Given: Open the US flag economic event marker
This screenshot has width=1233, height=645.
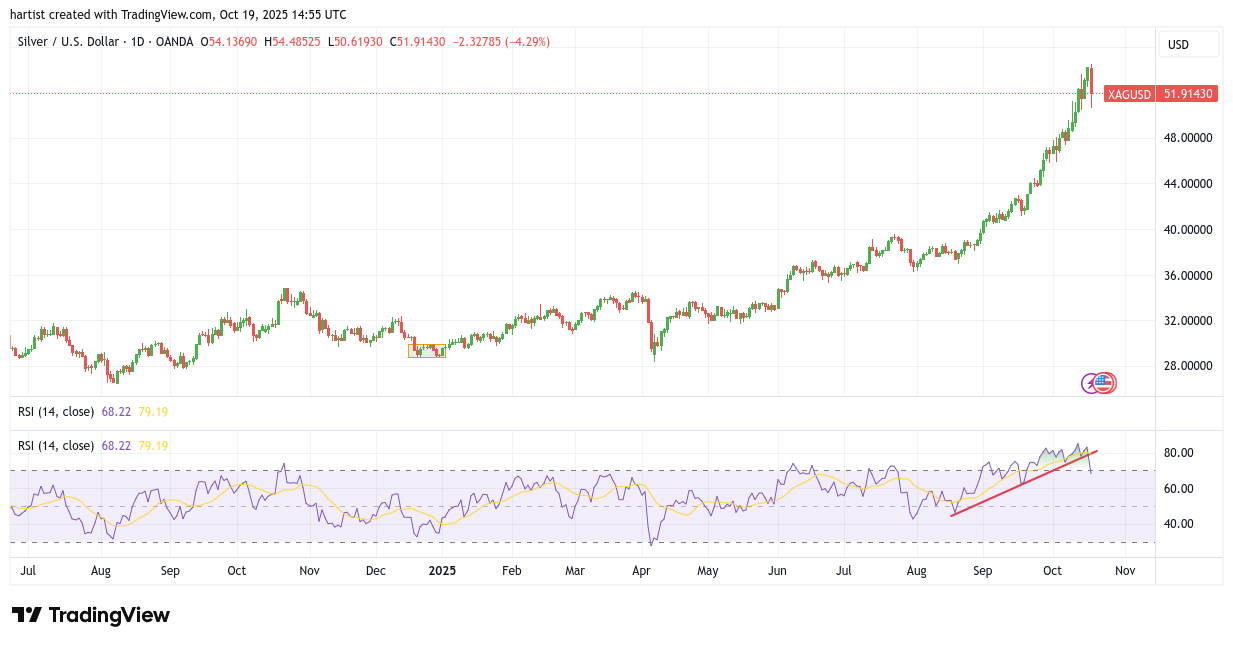Looking at the screenshot, I should coord(1104,382).
